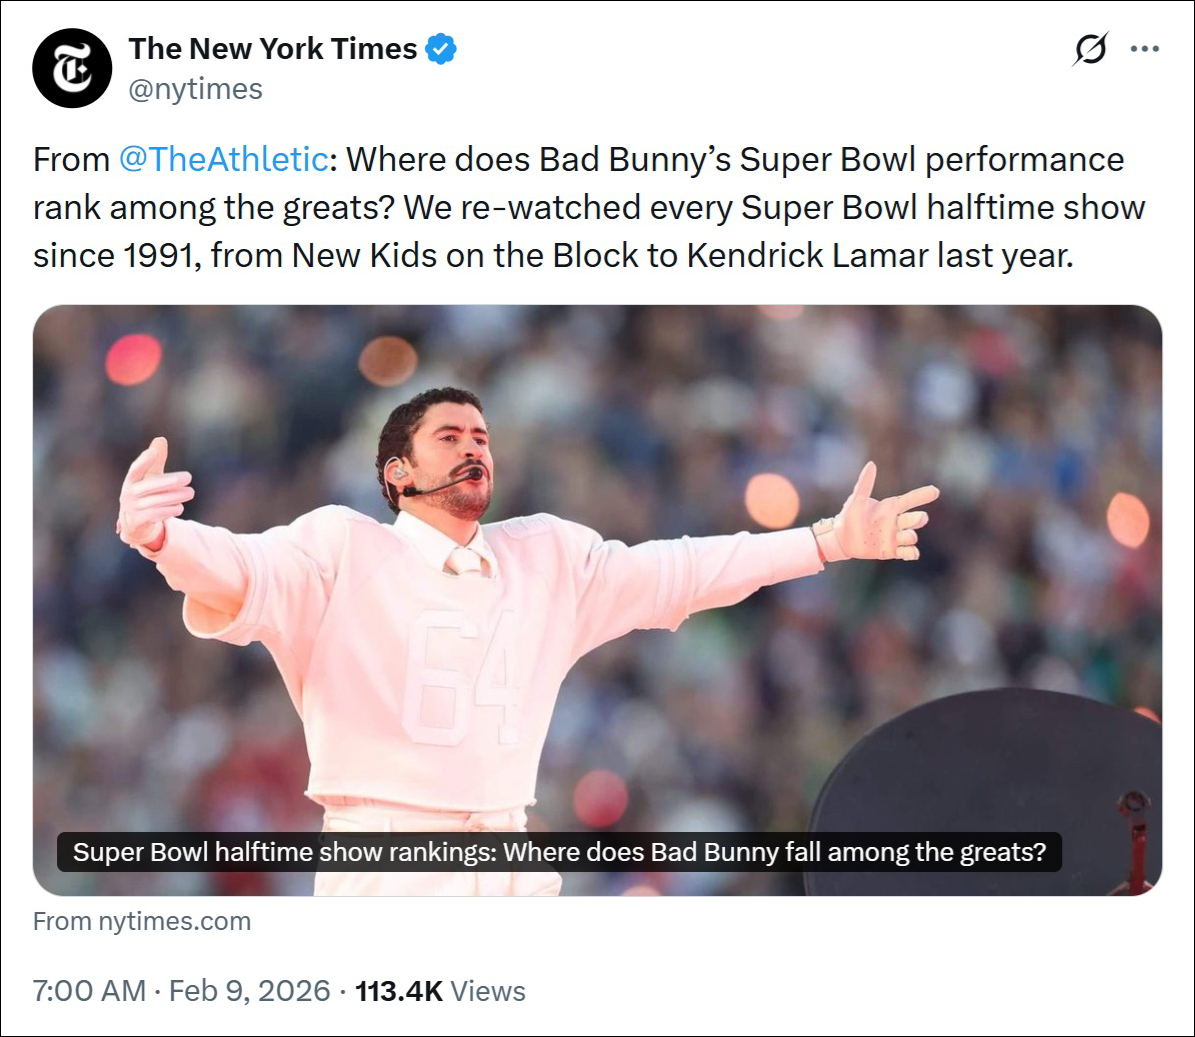This screenshot has width=1195, height=1037.
Task: Open the 'From nytimes.com' source link
Action: click(142, 921)
